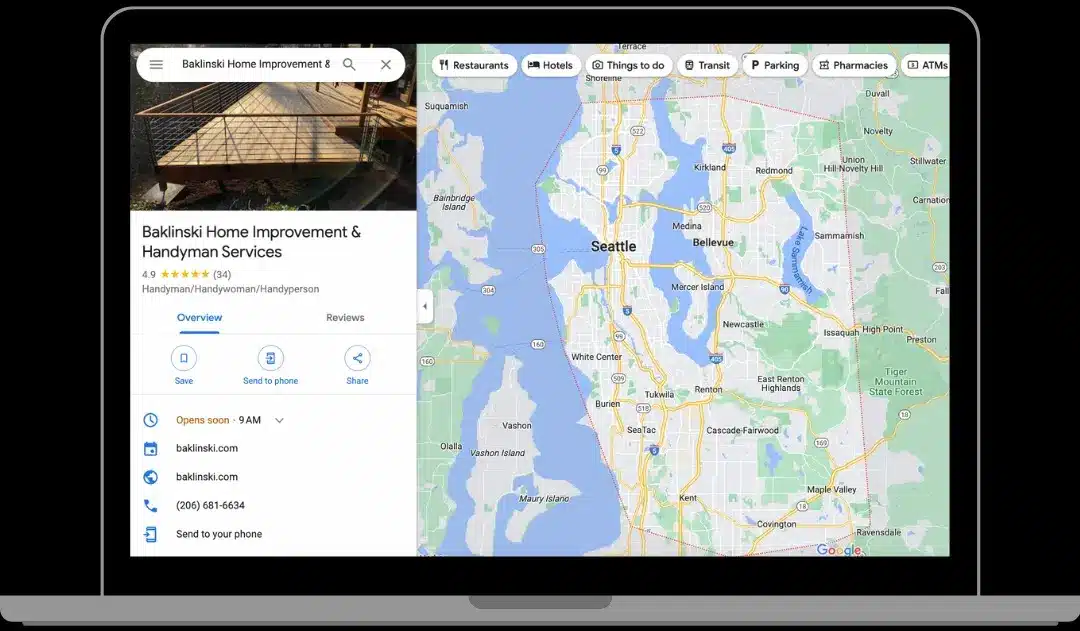Viewport: 1080px width, 631px height.
Task: Click the Tukwila label on map
Action: point(659,395)
